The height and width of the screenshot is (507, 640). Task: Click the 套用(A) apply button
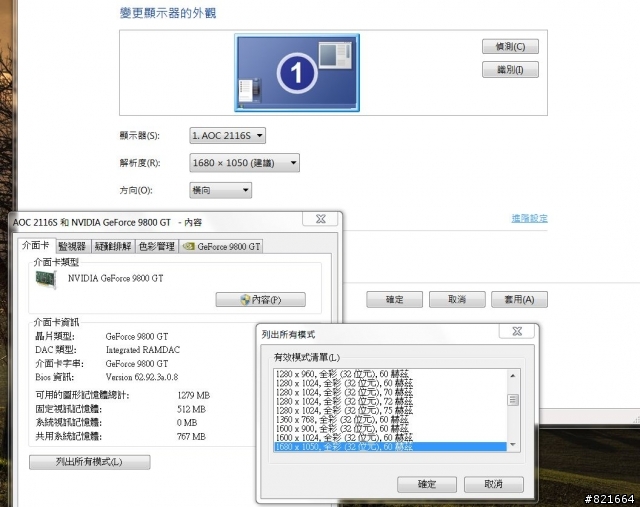click(x=520, y=300)
